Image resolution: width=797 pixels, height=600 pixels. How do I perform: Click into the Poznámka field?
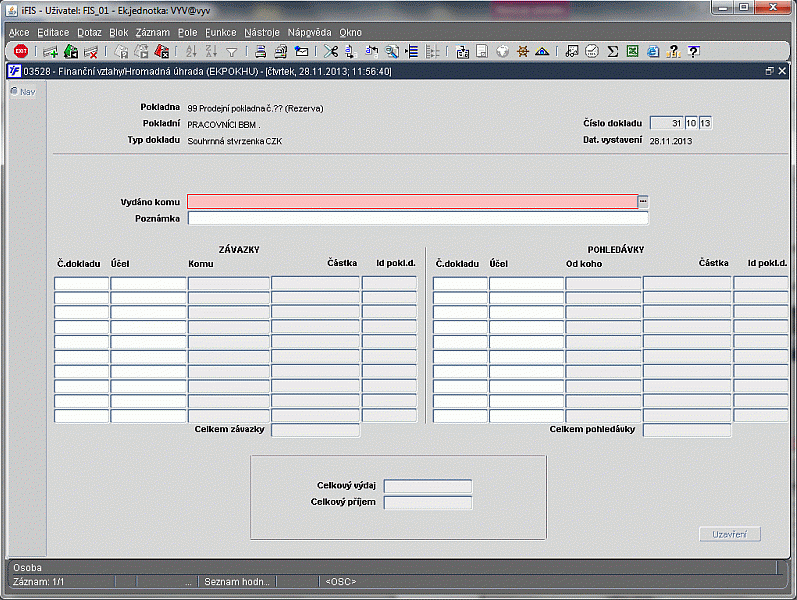click(418, 218)
